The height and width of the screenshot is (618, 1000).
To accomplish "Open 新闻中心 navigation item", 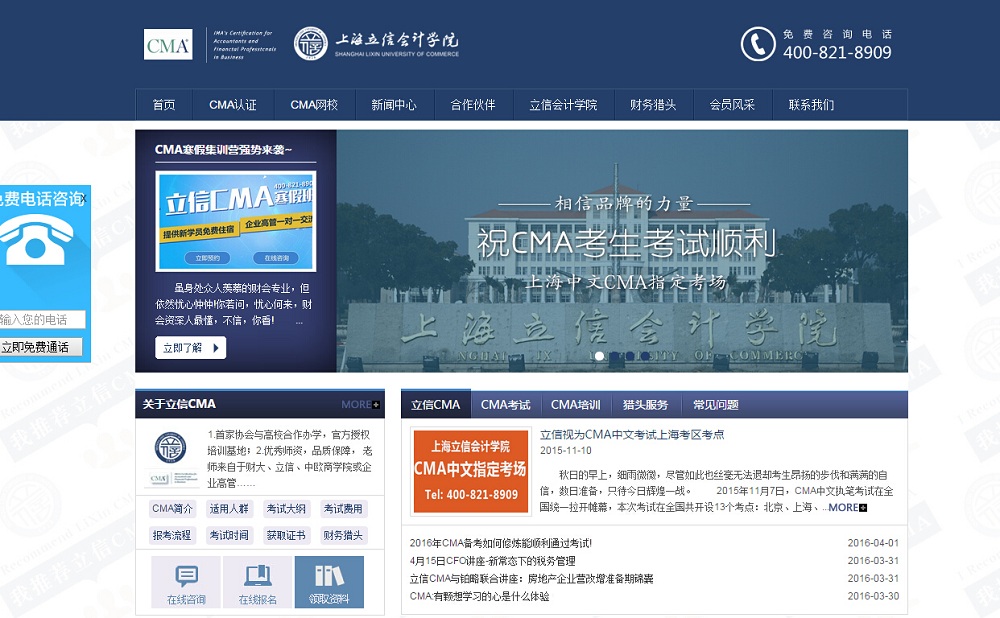I will [x=394, y=105].
